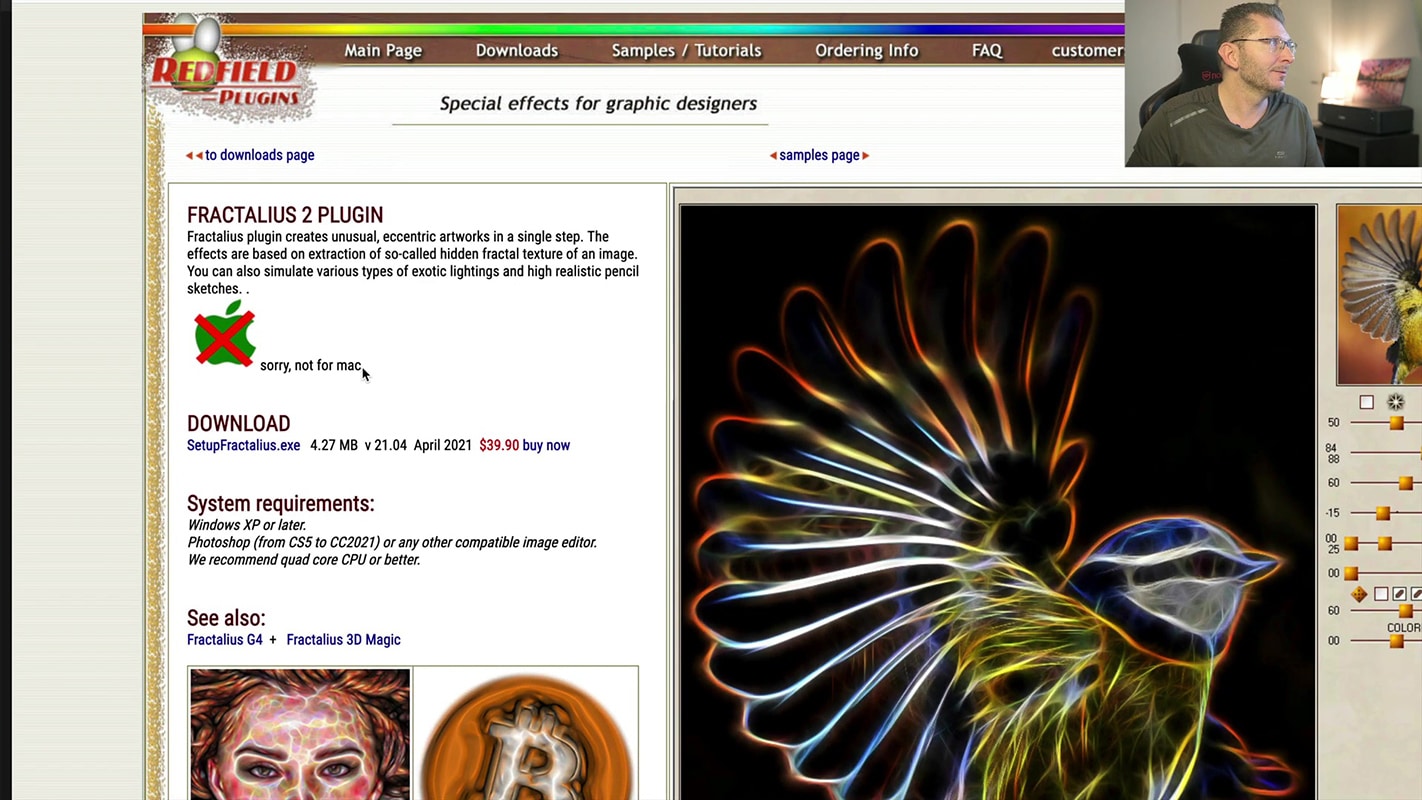Toggle the empty checkbox above the 50 slider
This screenshot has width=1422, height=800.
[x=1366, y=402]
